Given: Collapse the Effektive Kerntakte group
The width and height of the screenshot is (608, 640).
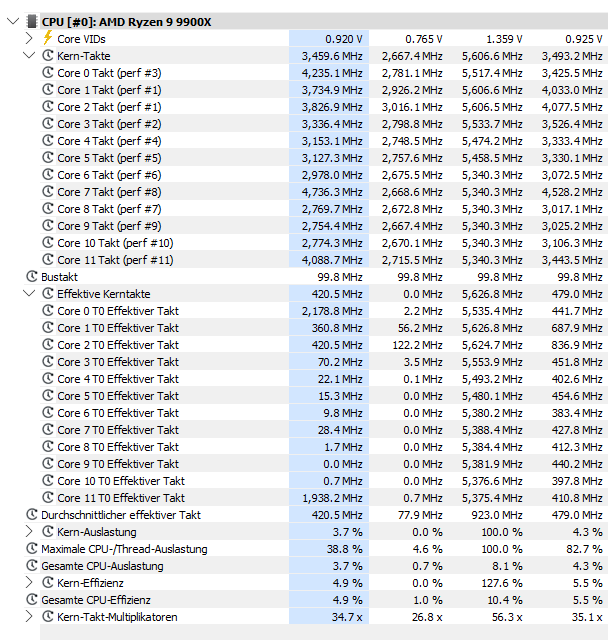Looking at the screenshot, I should coord(29,293).
